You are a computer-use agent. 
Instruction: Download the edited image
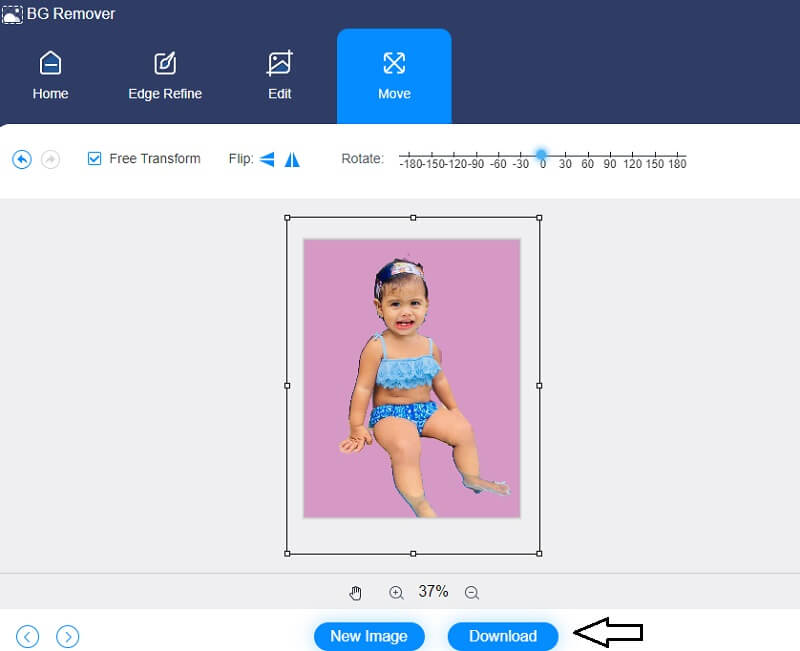[502, 636]
